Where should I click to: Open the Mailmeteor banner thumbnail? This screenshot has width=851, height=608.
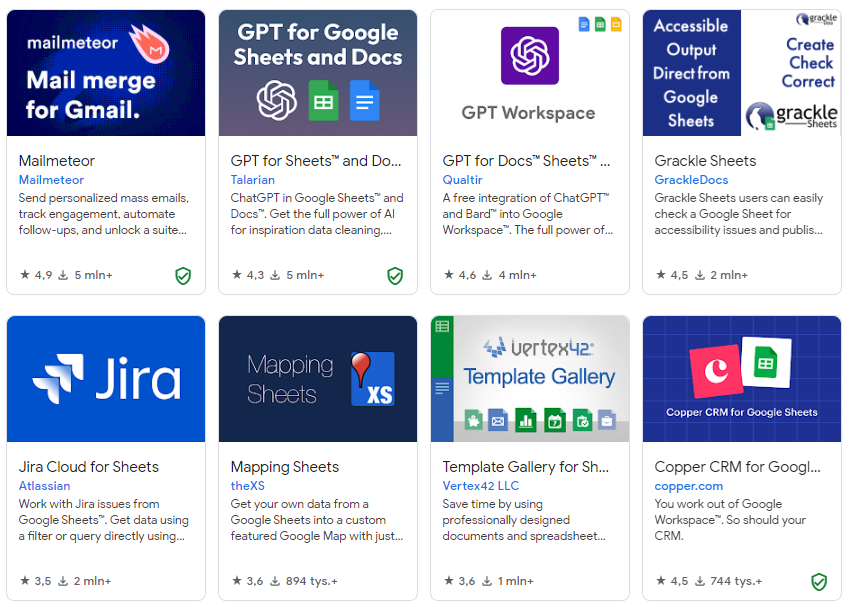pyautogui.click(x=106, y=73)
